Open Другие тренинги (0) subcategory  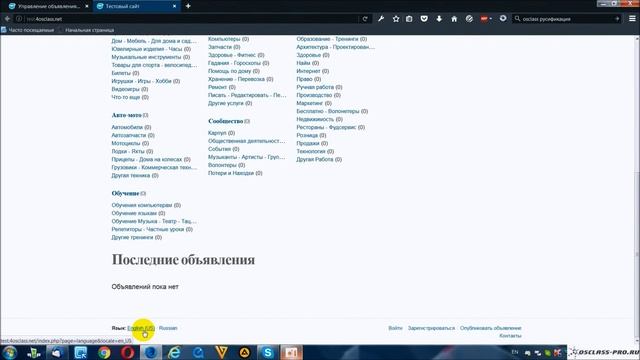(137, 237)
